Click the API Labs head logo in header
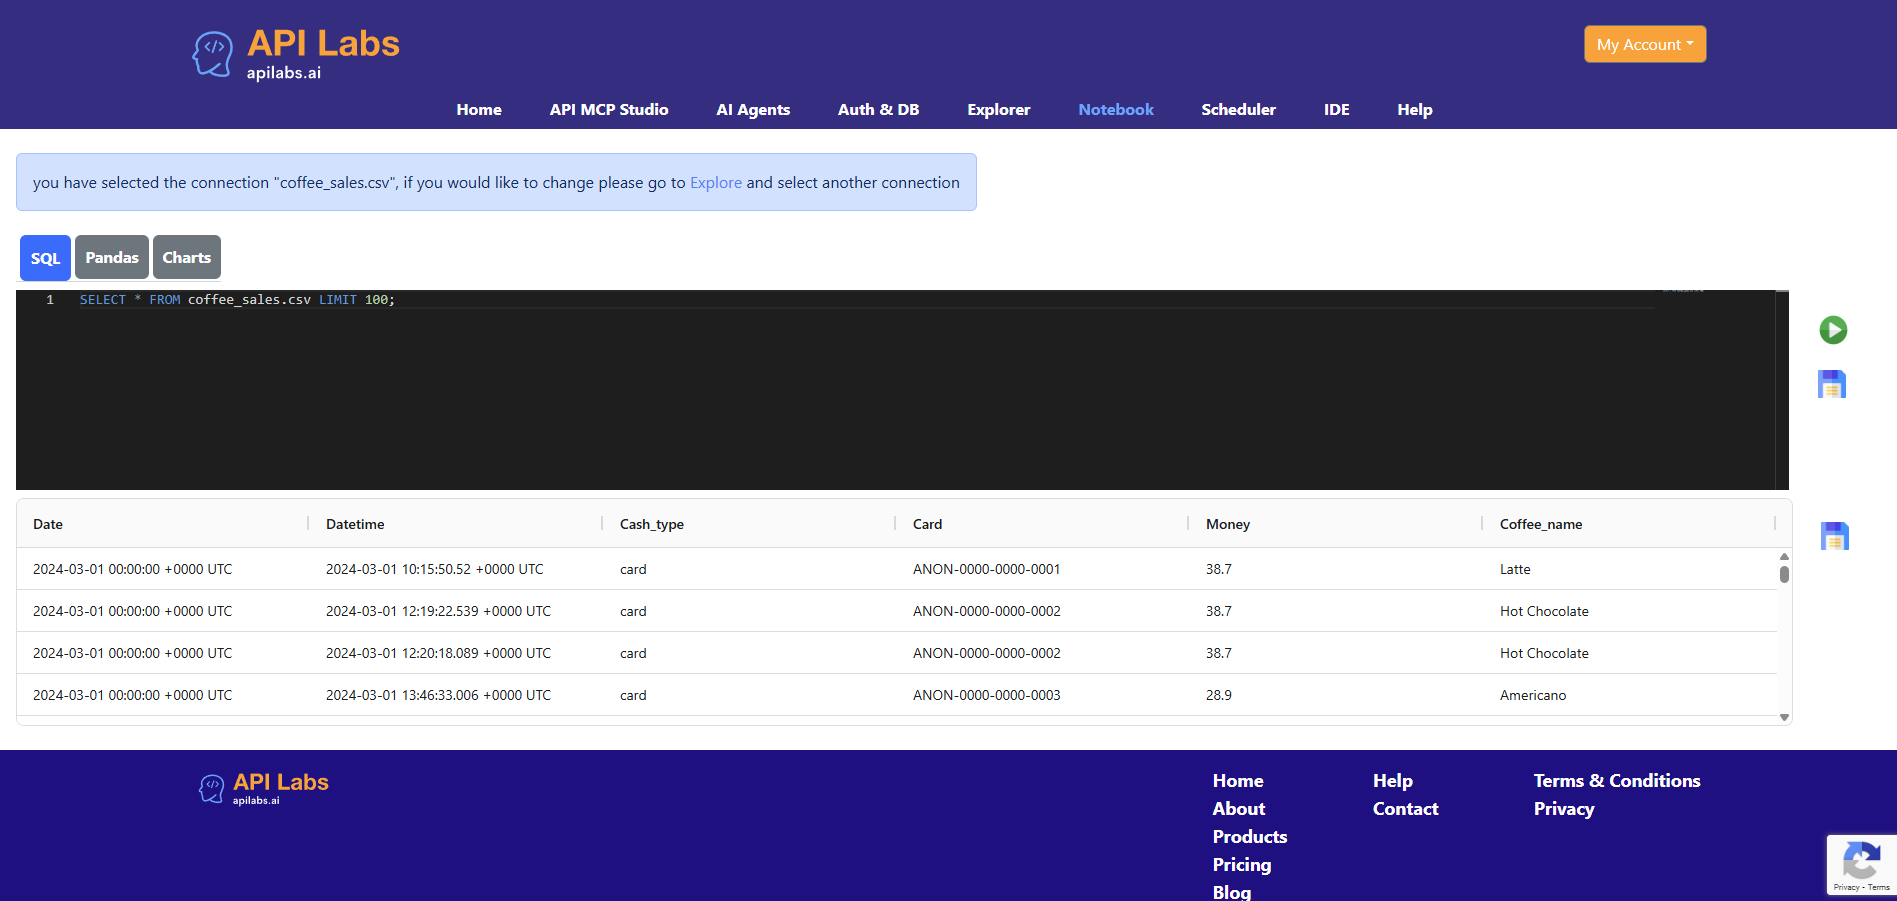 [x=212, y=54]
